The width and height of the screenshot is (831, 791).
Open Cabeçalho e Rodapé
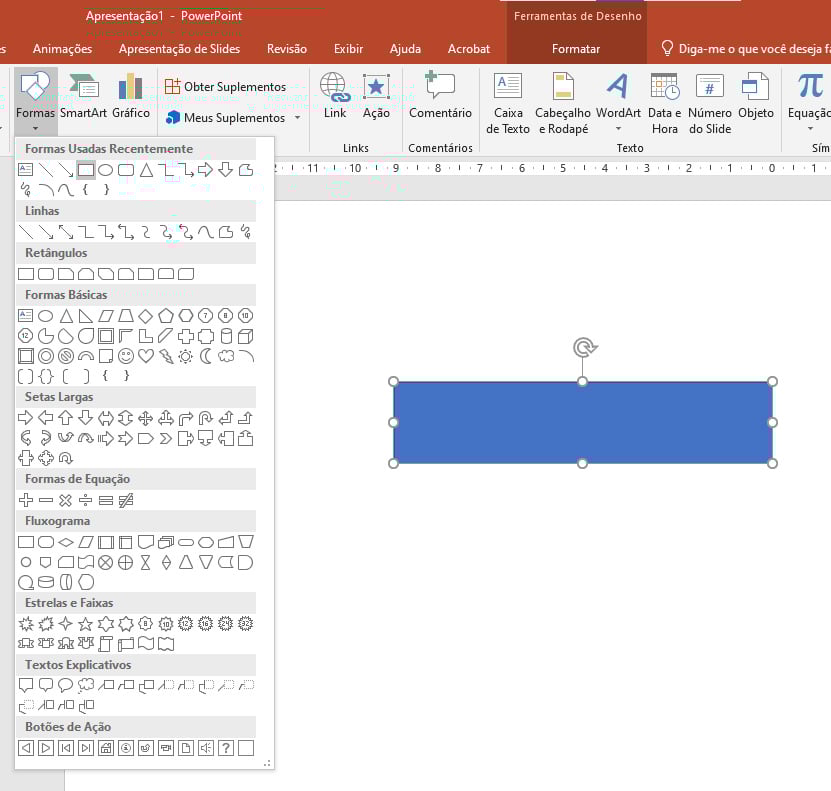pos(563,104)
